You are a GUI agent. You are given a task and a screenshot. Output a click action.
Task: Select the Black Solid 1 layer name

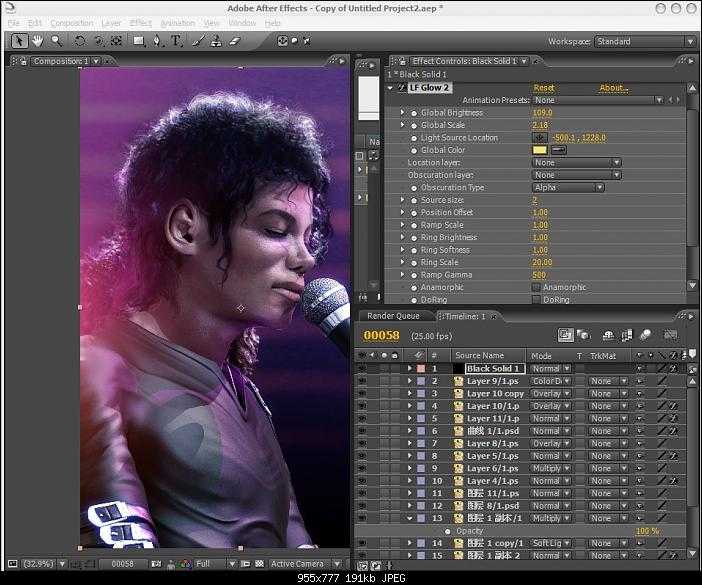(494, 368)
